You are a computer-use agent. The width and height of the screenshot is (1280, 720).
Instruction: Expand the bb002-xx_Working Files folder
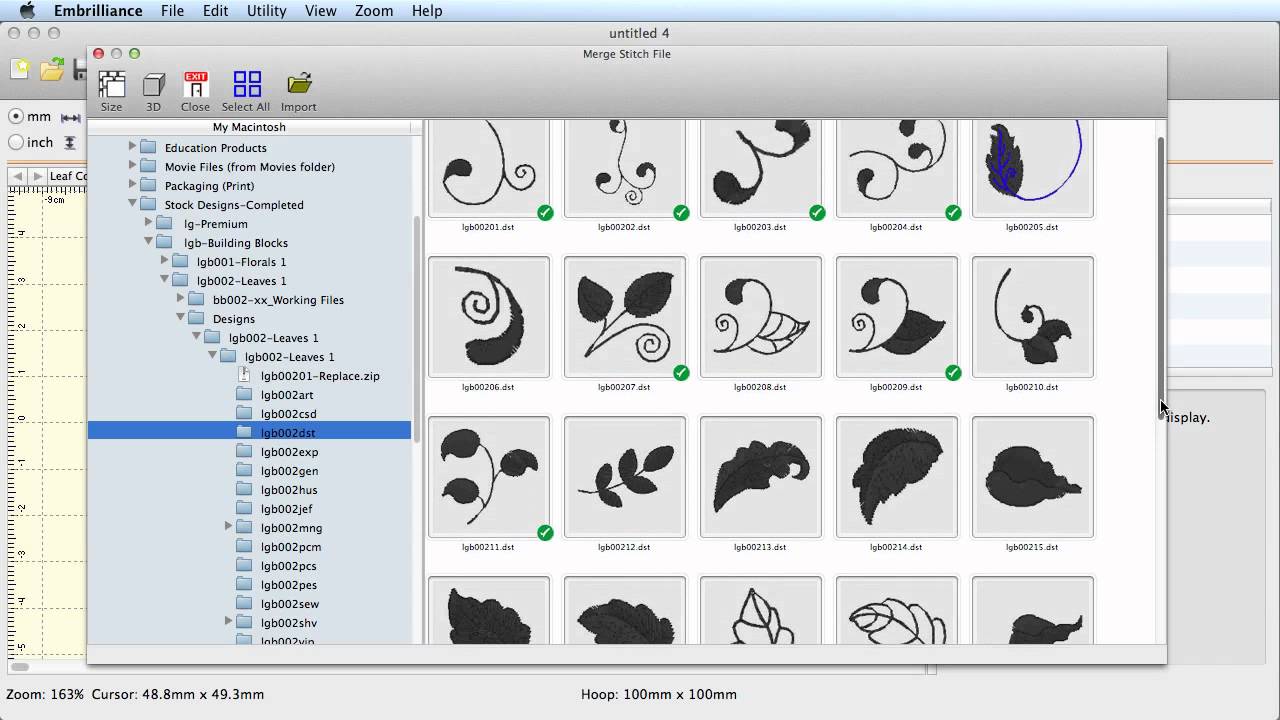click(180, 299)
